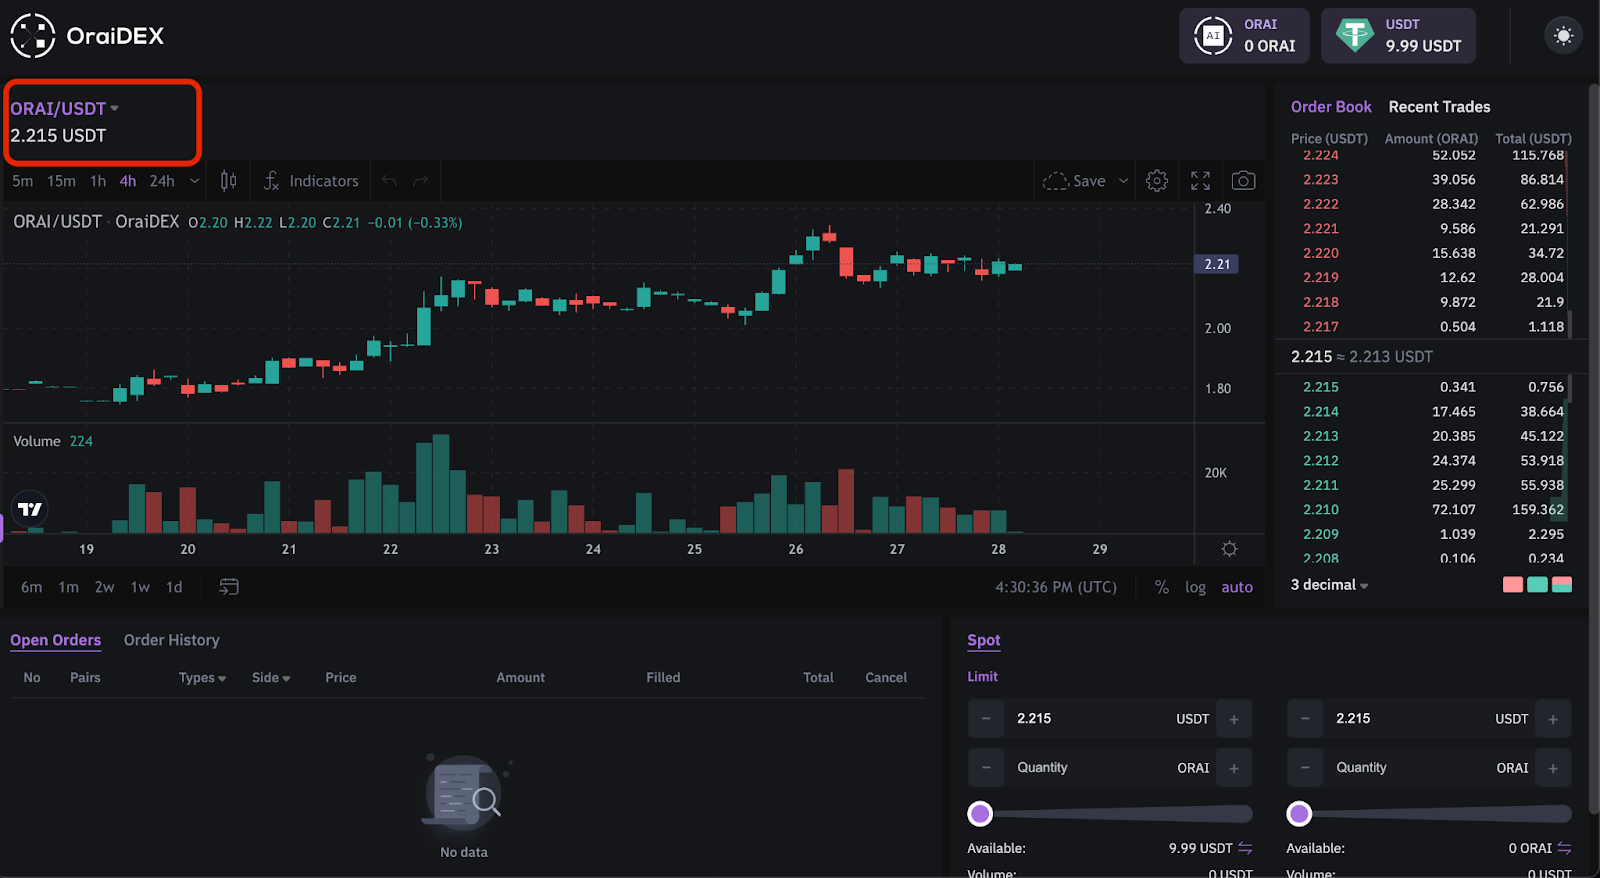Open the Indicators menu
1600x878 pixels.
pos(311,181)
